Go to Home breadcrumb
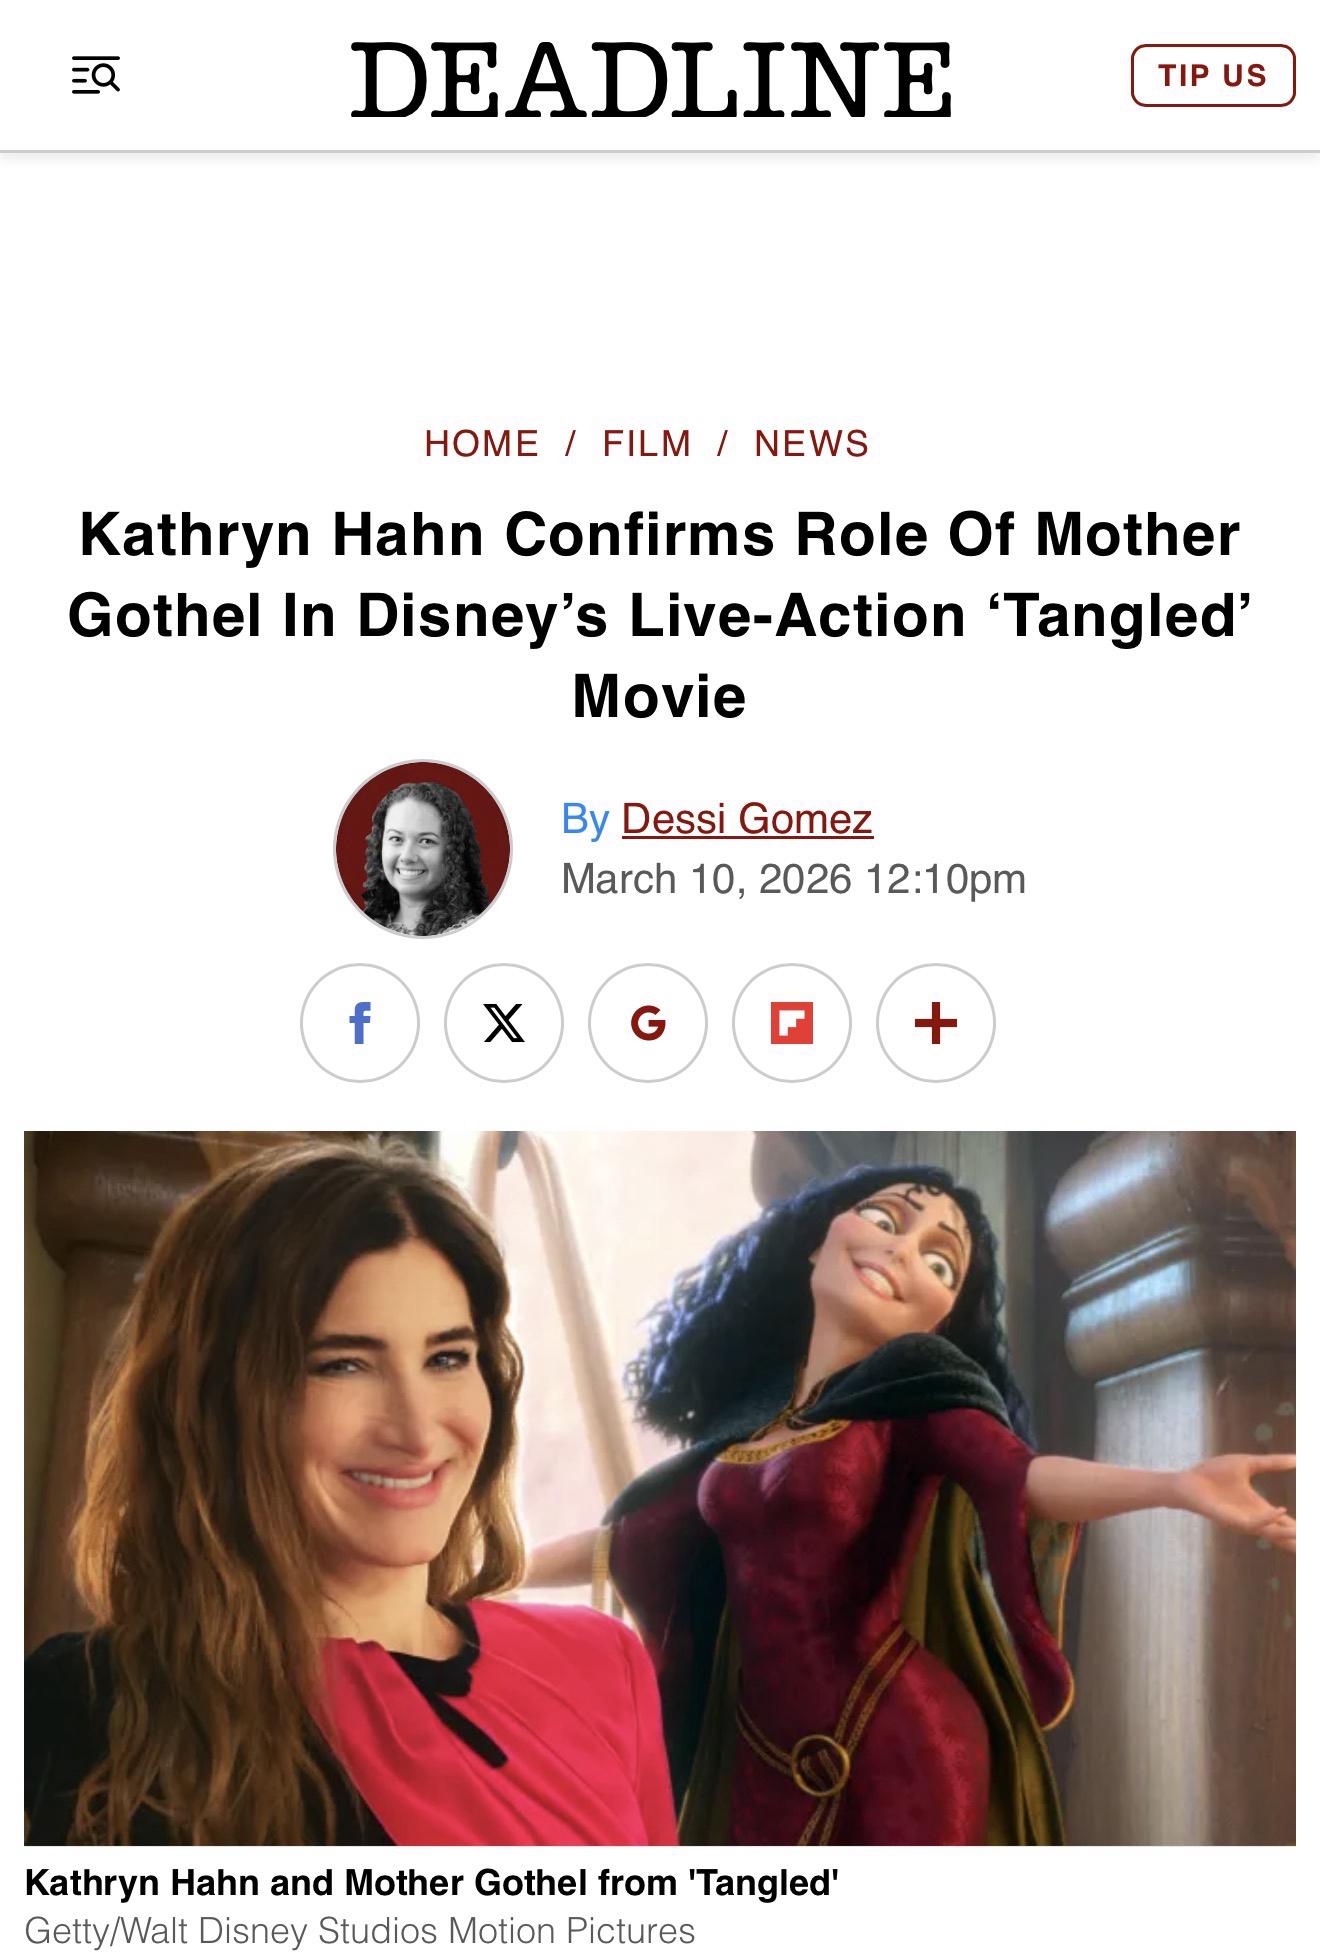 tap(482, 443)
